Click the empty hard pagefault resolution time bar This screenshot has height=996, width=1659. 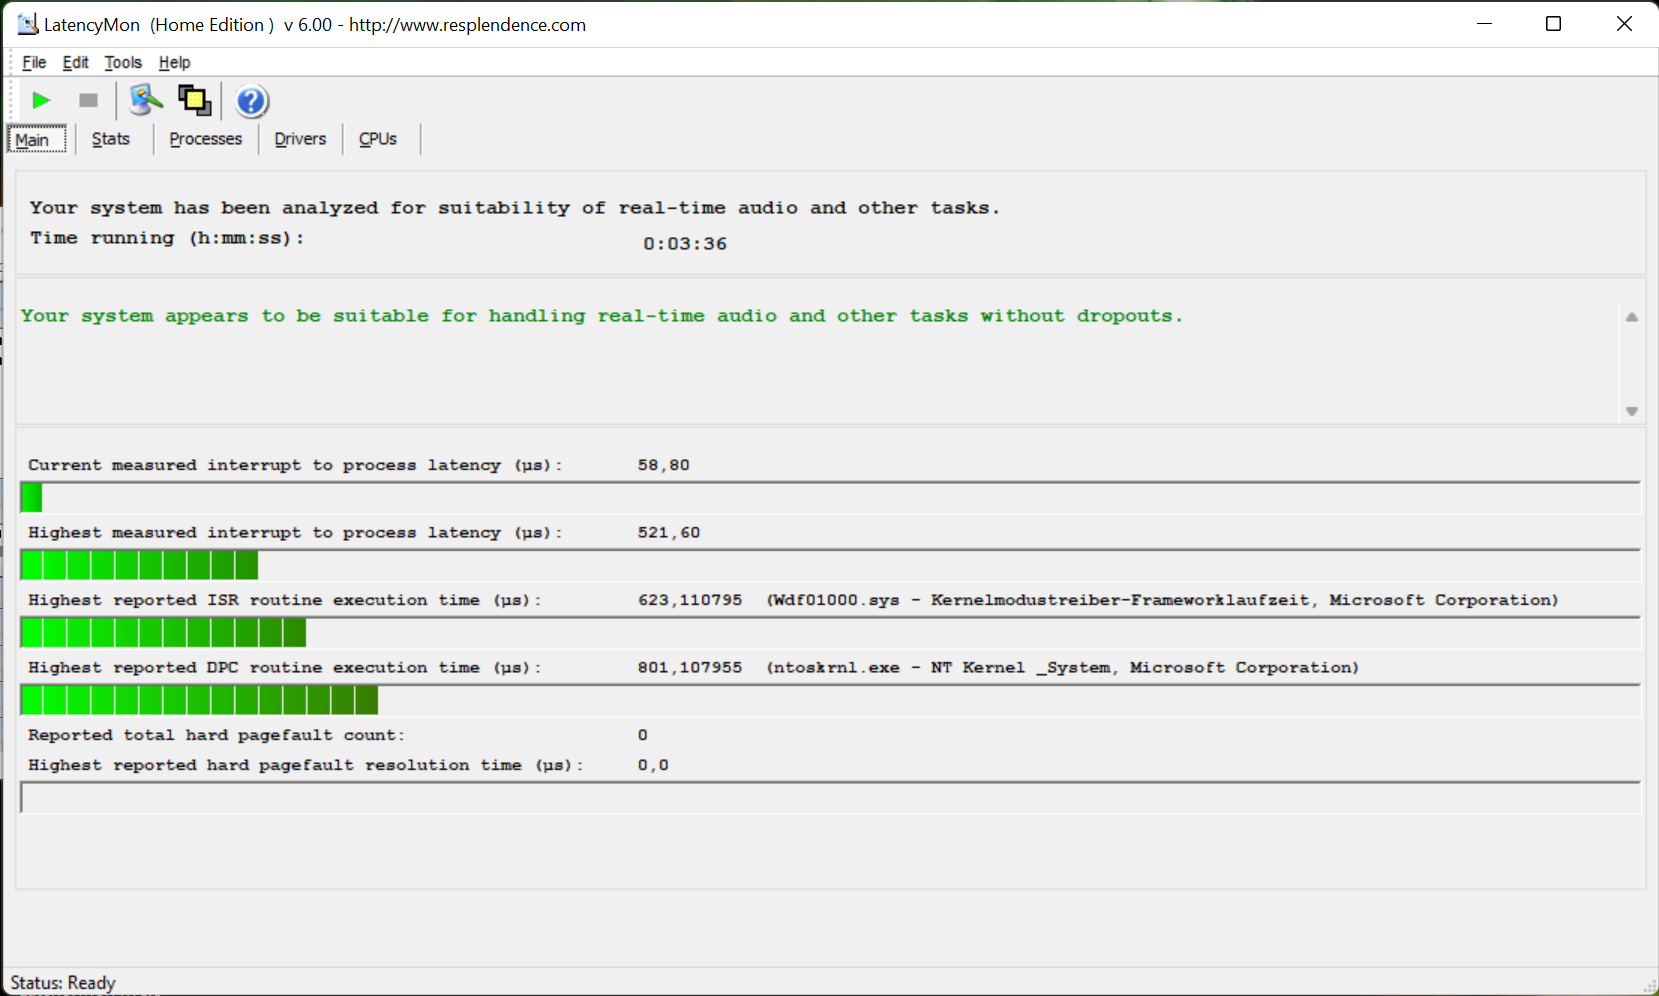tap(830, 798)
